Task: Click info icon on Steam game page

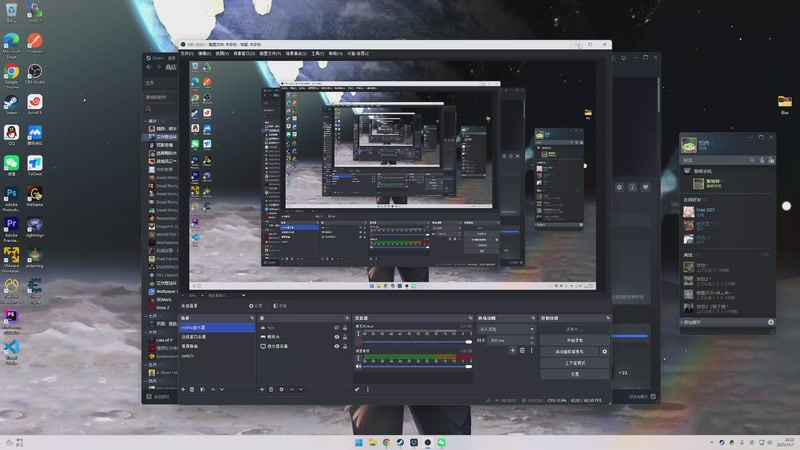Action: [632, 187]
